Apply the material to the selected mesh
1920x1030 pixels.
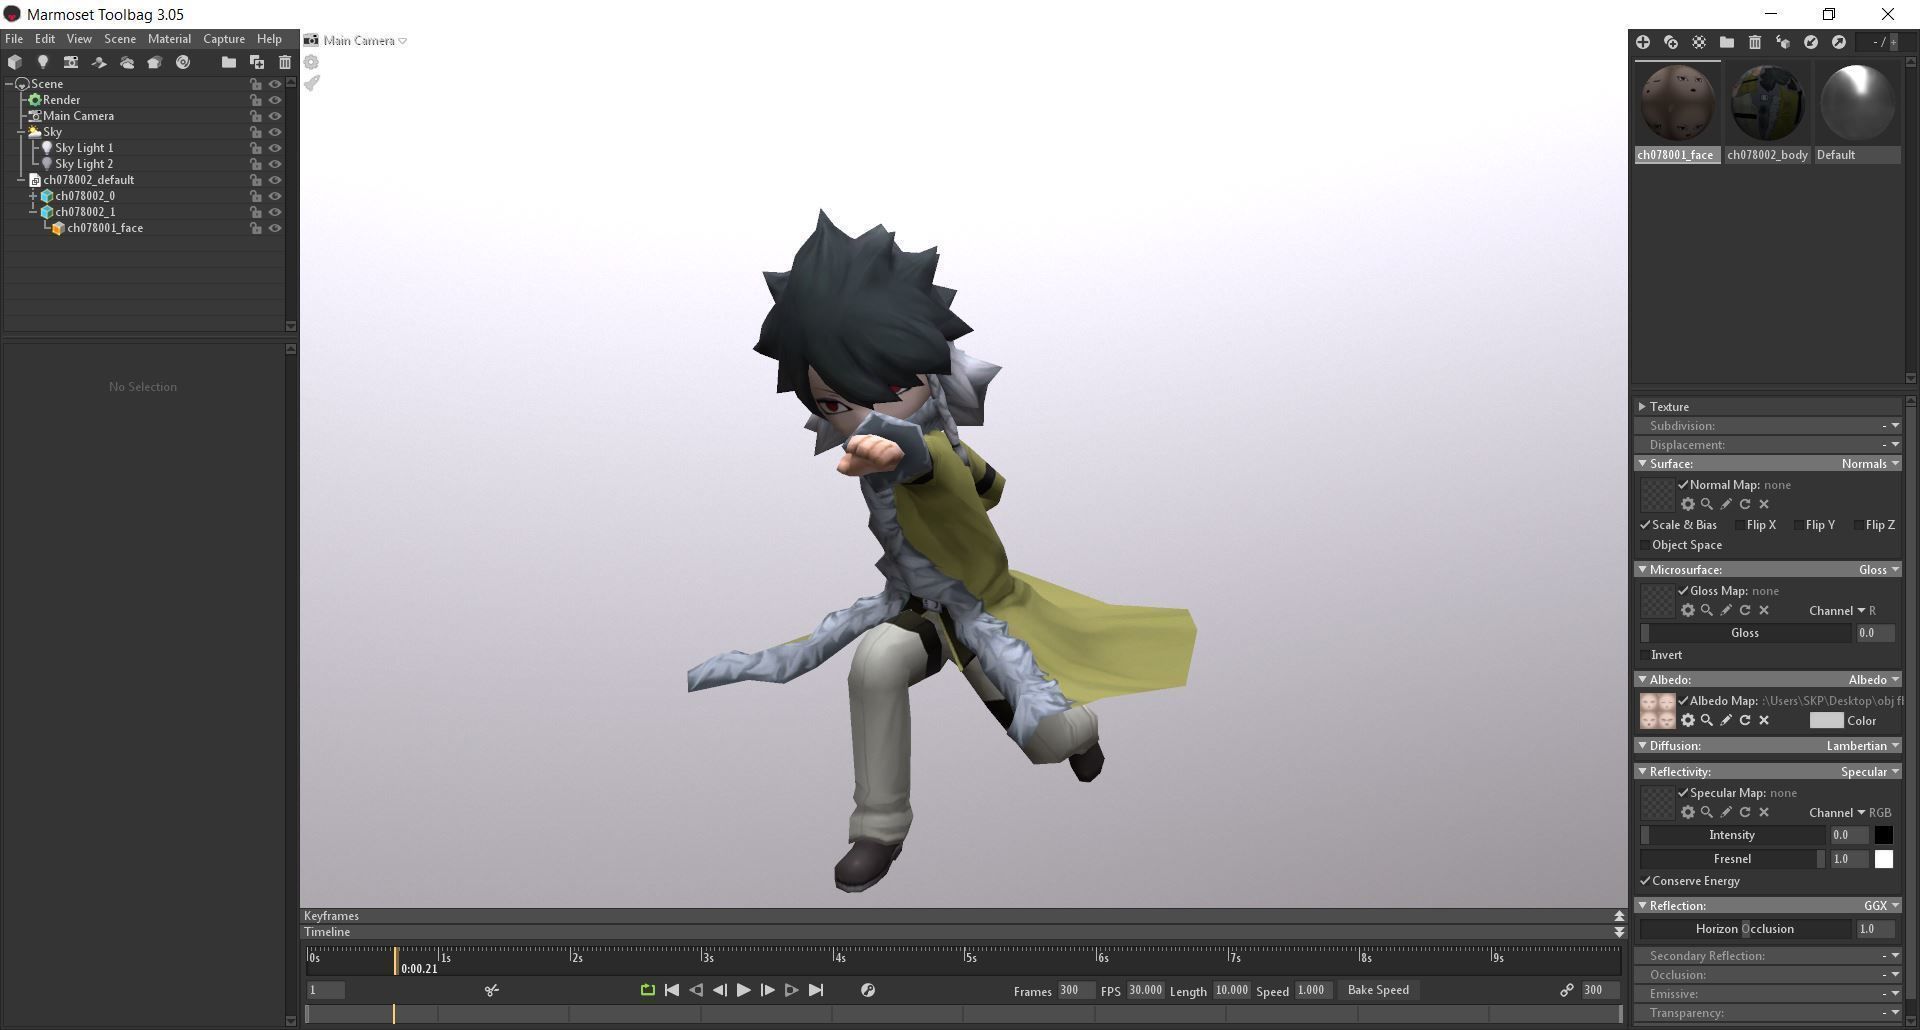(1783, 42)
